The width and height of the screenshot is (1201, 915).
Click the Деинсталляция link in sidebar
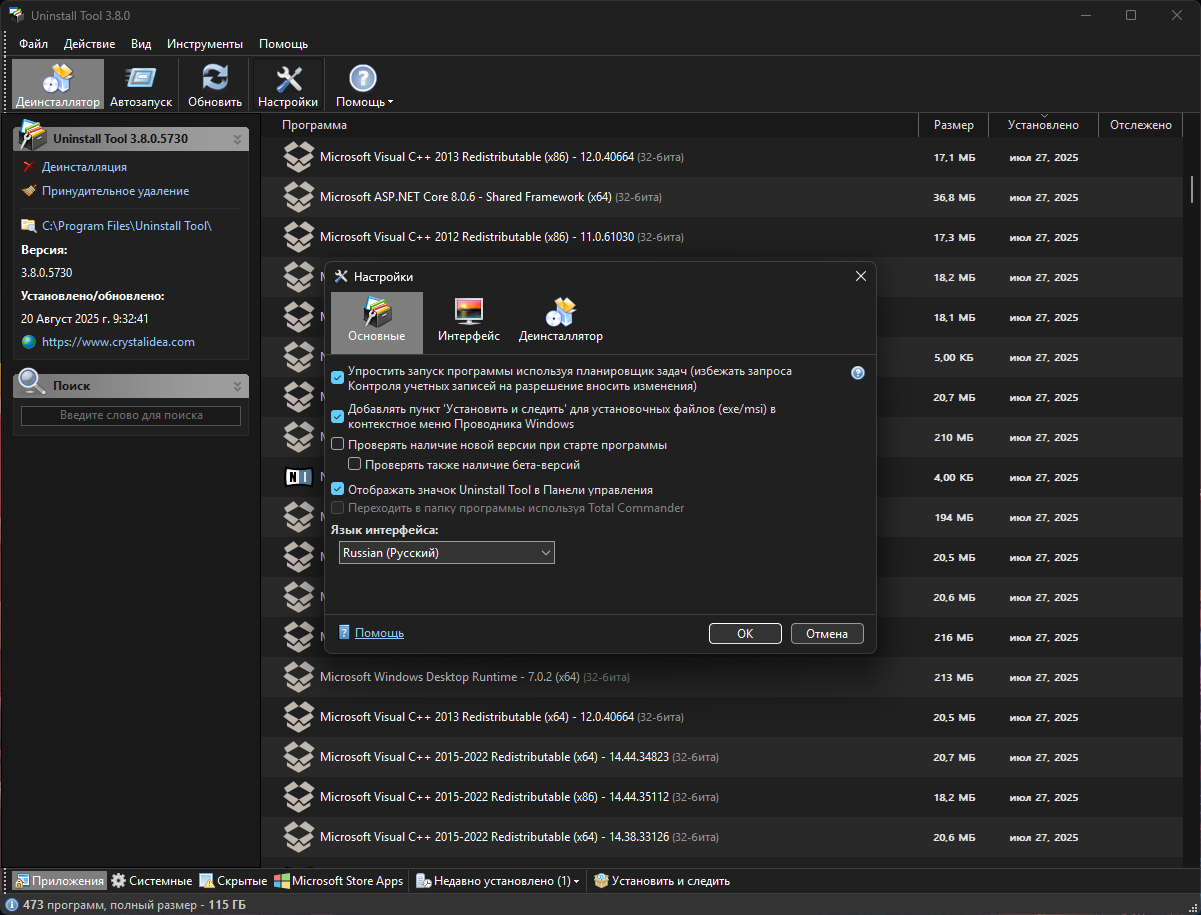tap(84, 167)
